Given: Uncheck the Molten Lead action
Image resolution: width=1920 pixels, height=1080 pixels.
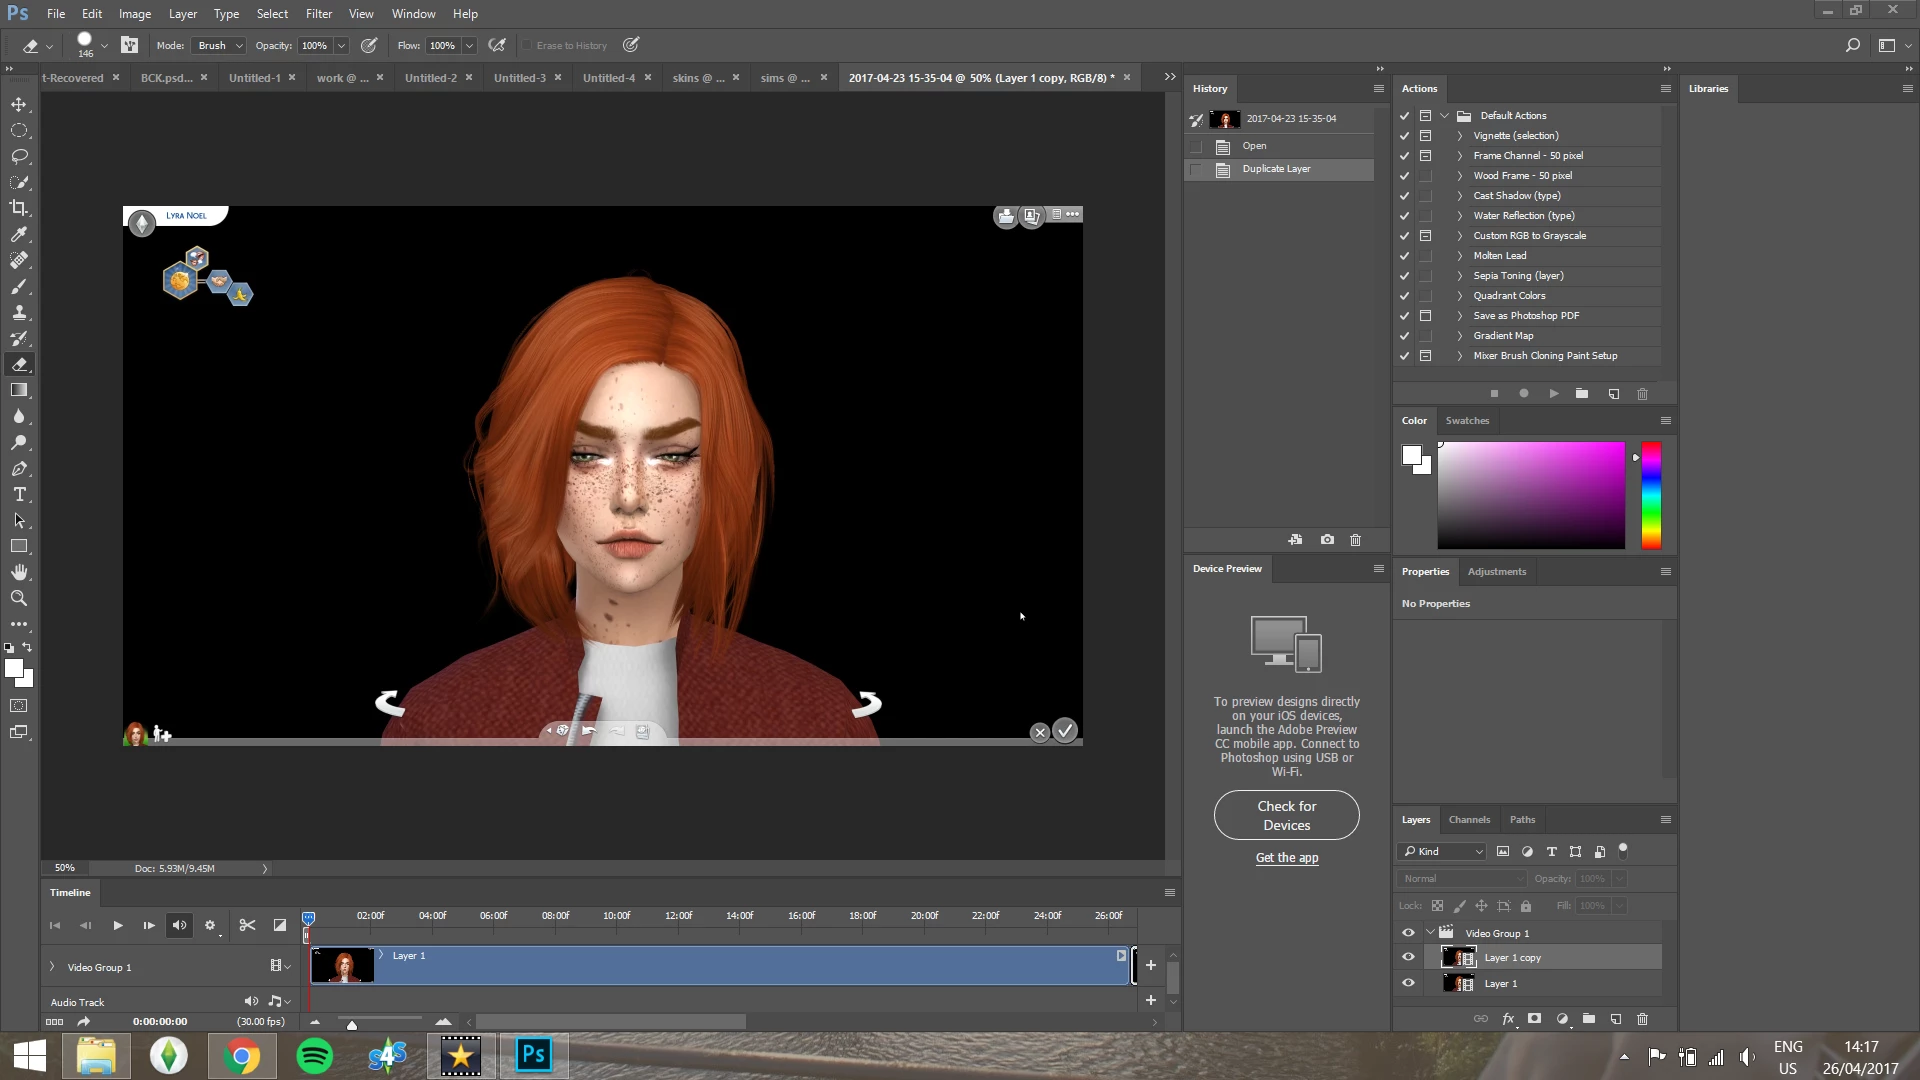Looking at the screenshot, I should coord(1404,256).
